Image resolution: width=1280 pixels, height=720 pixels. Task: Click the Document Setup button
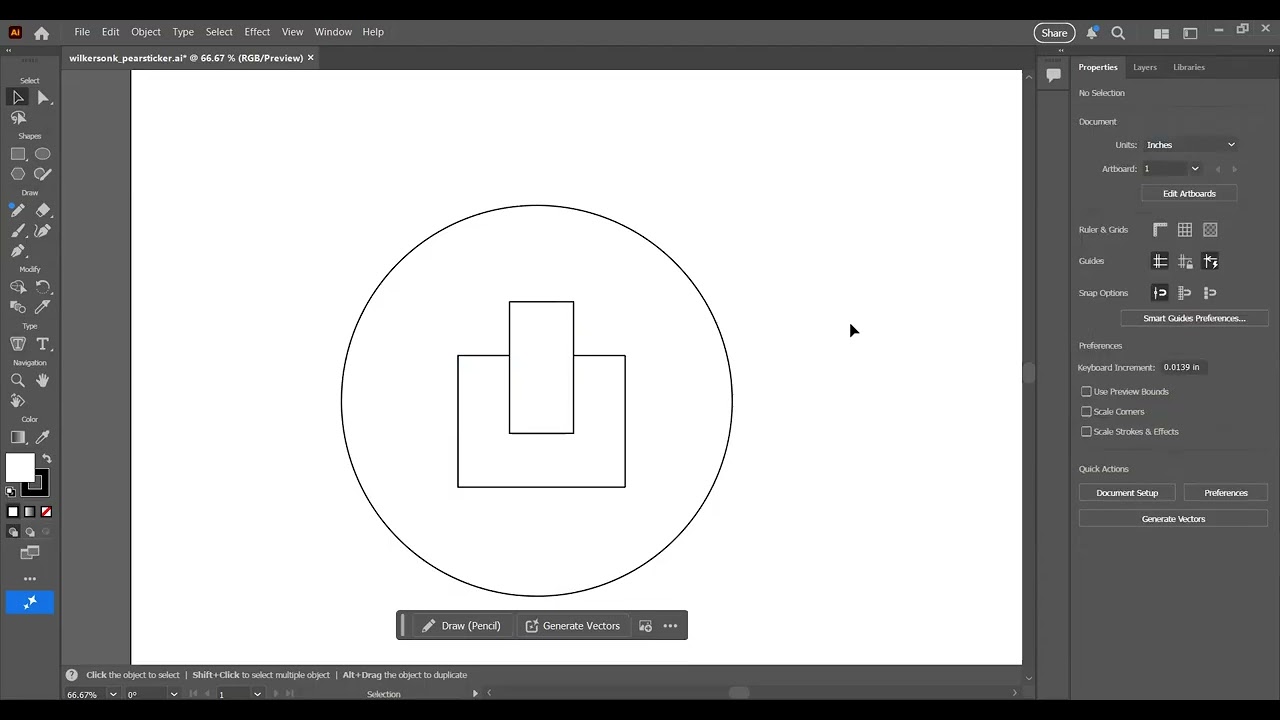point(1127,493)
